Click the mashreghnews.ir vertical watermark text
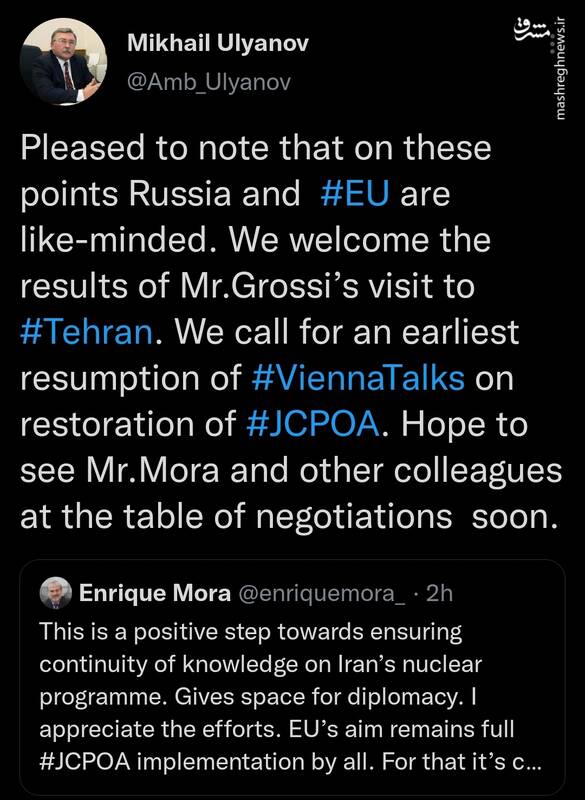 [x=560, y=68]
